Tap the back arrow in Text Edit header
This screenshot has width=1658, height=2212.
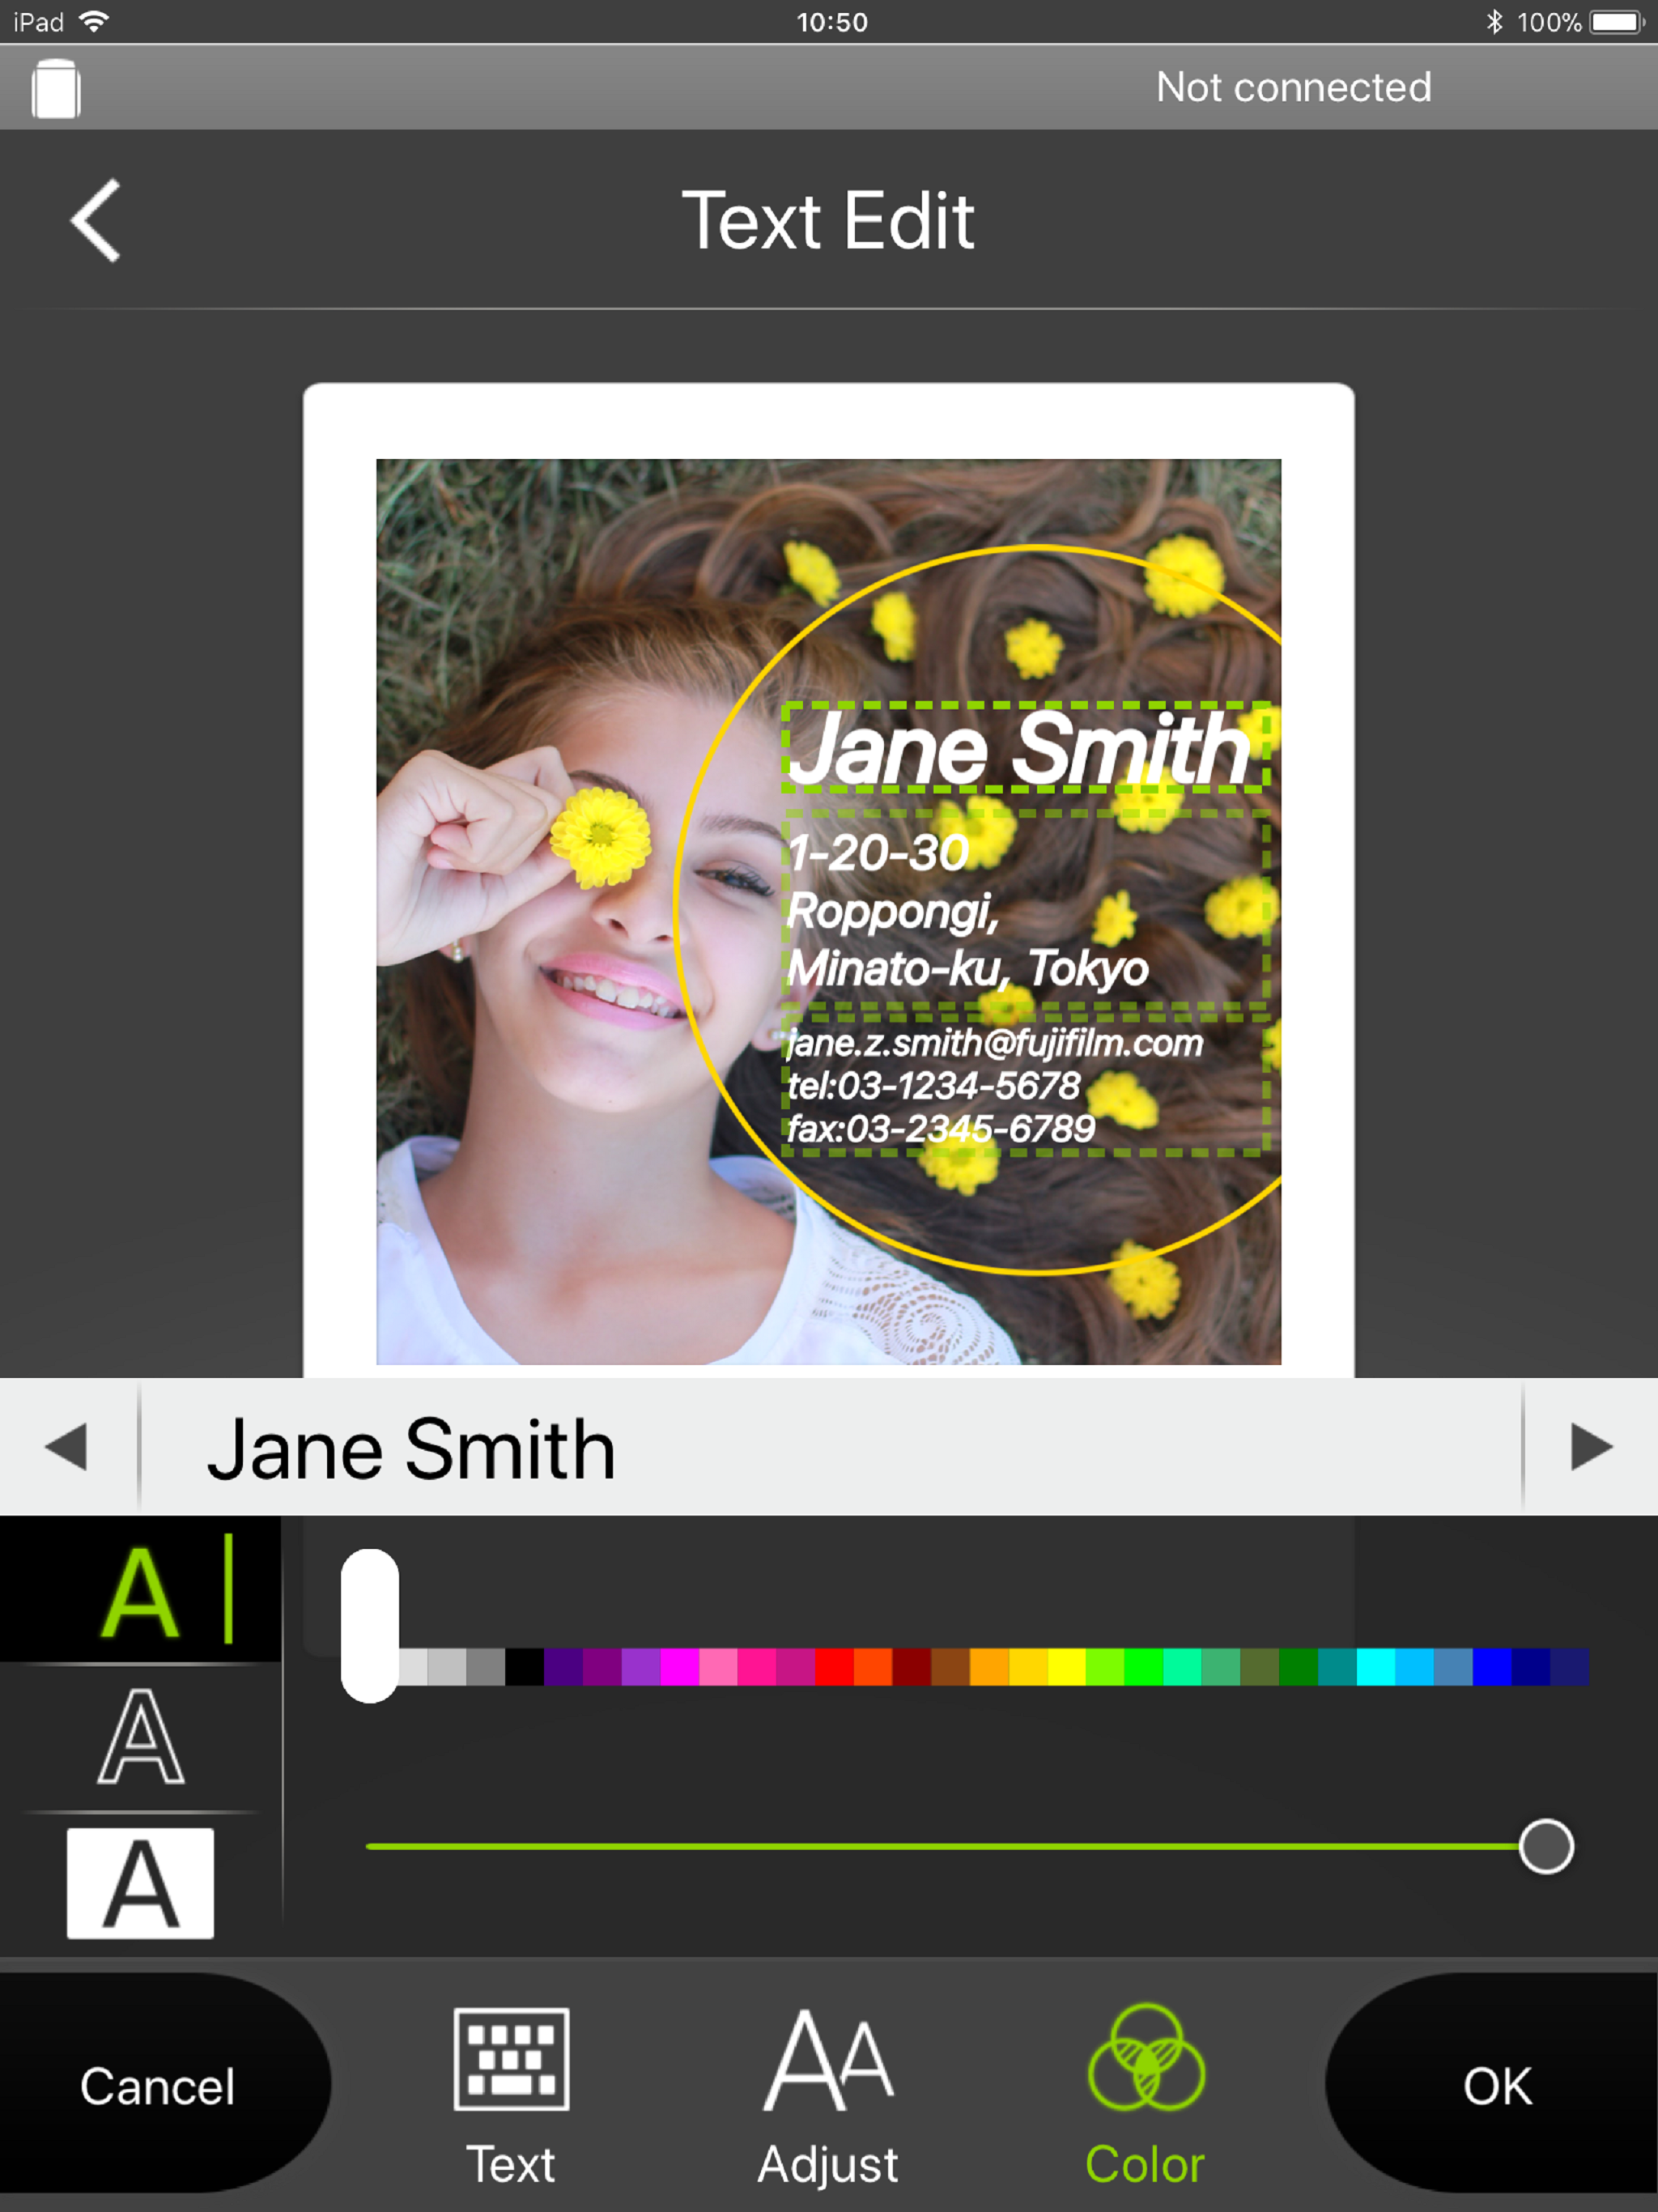point(96,221)
